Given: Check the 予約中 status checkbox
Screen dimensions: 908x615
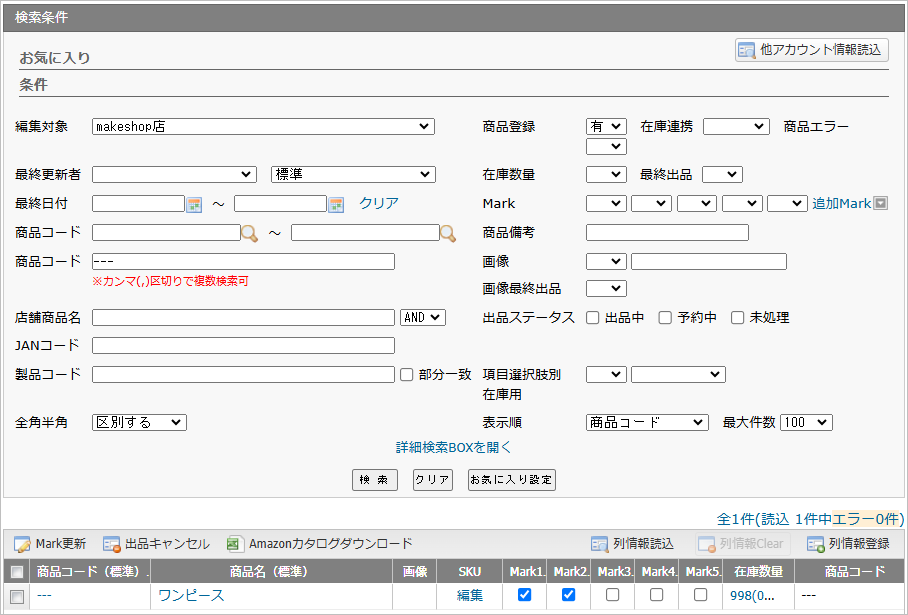Looking at the screenshot, I should click(x=665, y=317).
